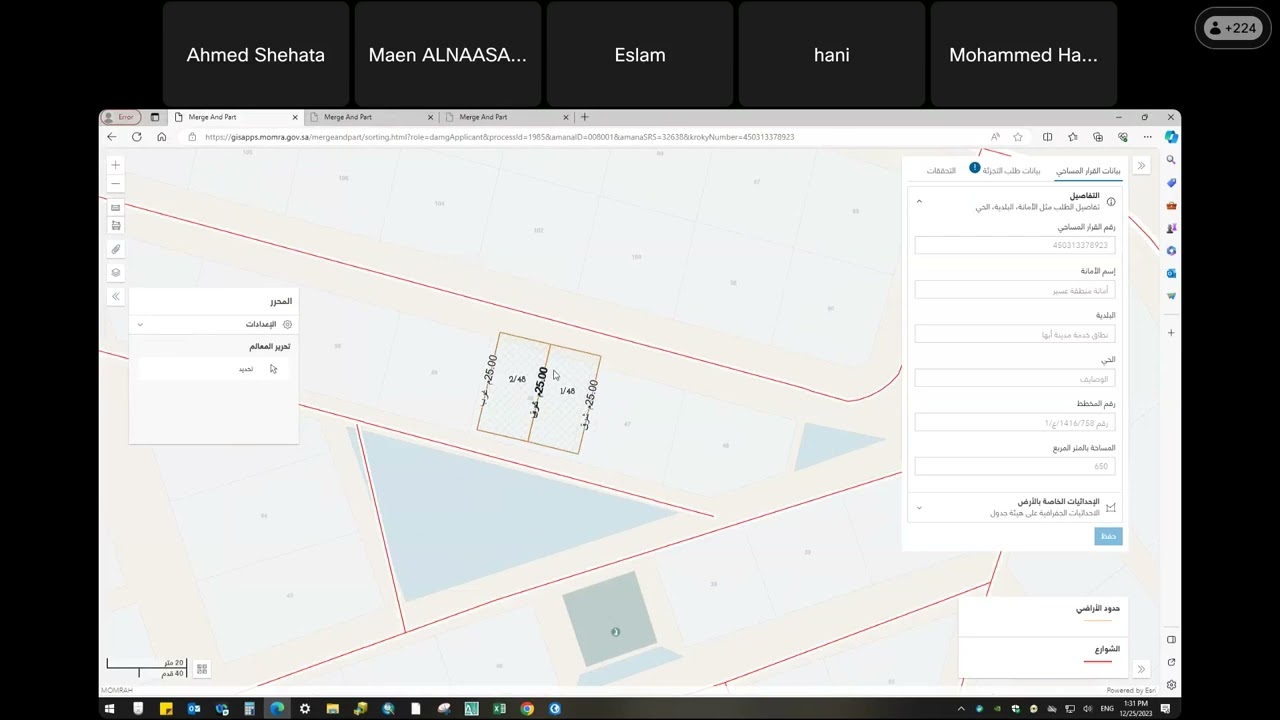
Task: Click the البلدية field
Action: (x=1013, y=335)
